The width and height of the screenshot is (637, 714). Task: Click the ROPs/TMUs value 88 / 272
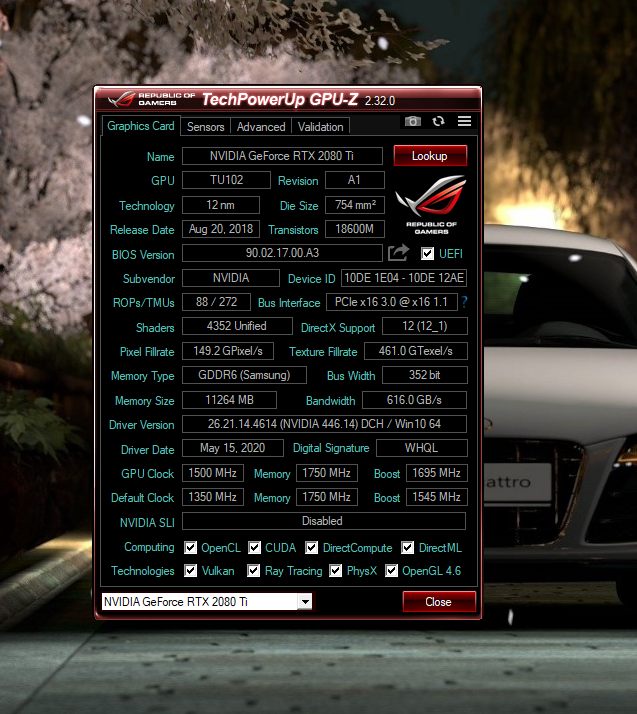click(216, 302)
